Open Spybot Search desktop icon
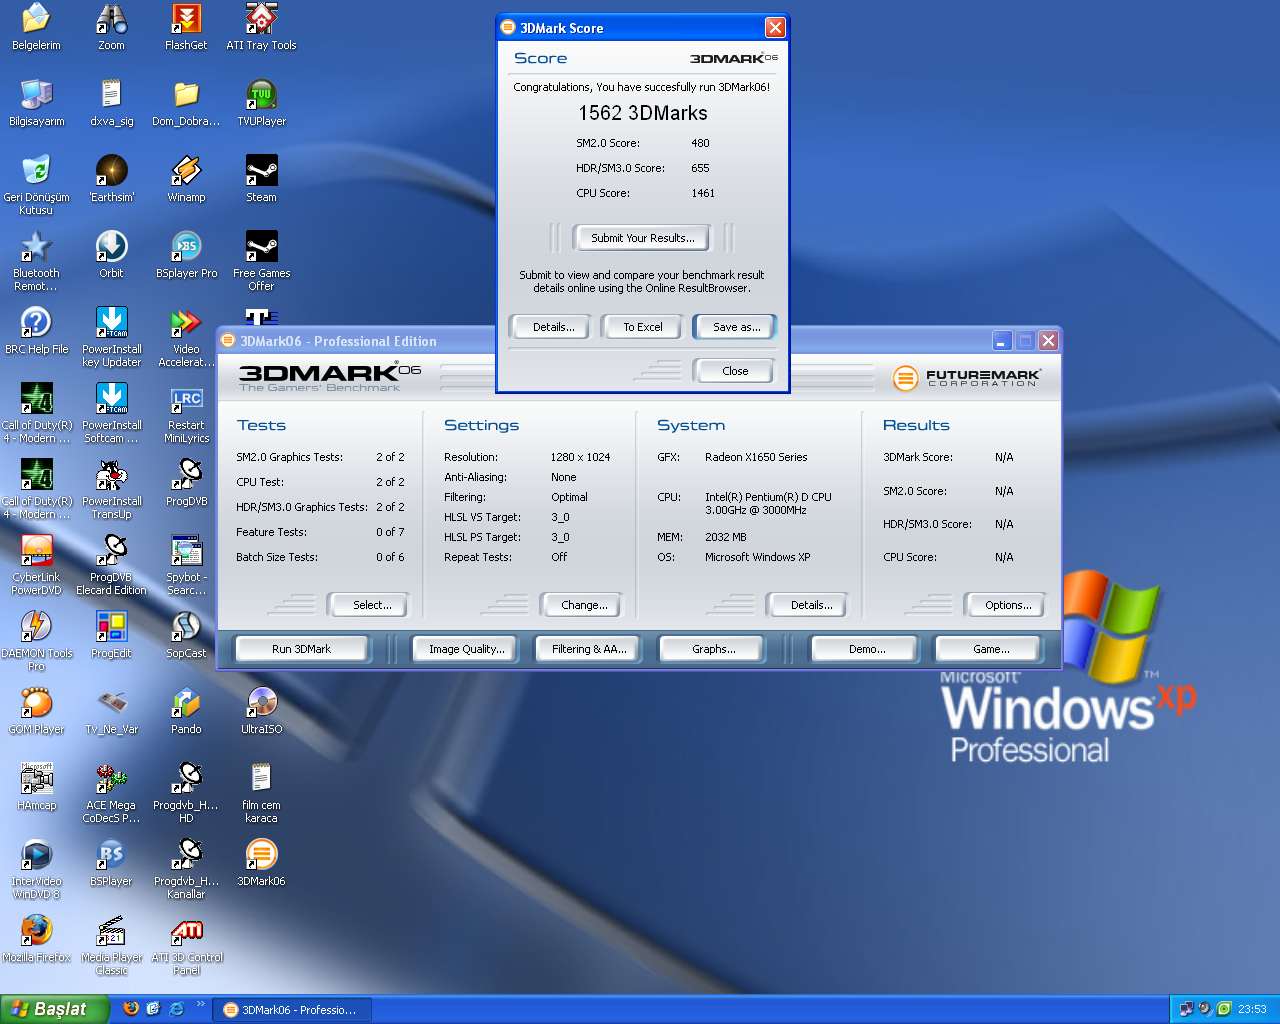This screenshot has width=1280, height=1024. (x=186, y=565)
